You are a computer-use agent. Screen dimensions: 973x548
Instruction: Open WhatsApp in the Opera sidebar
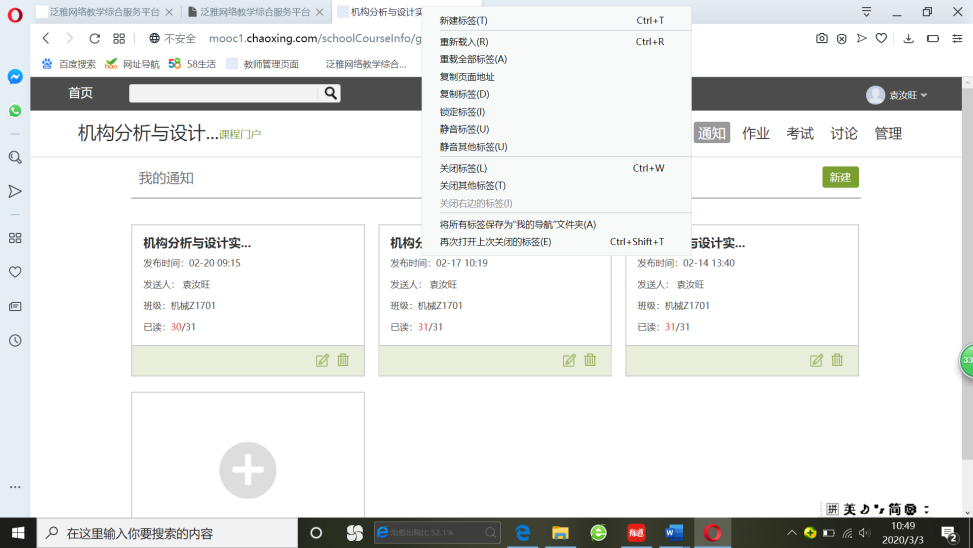point(15,111)
